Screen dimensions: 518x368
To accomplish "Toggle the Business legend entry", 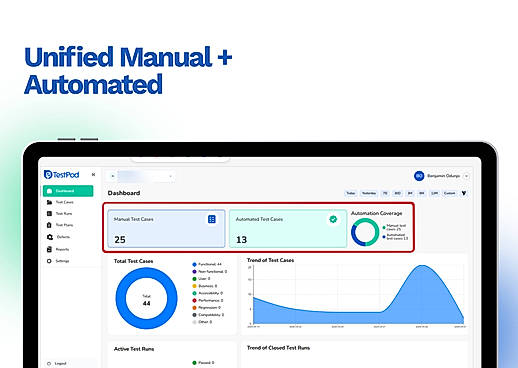I will (204, 286).
